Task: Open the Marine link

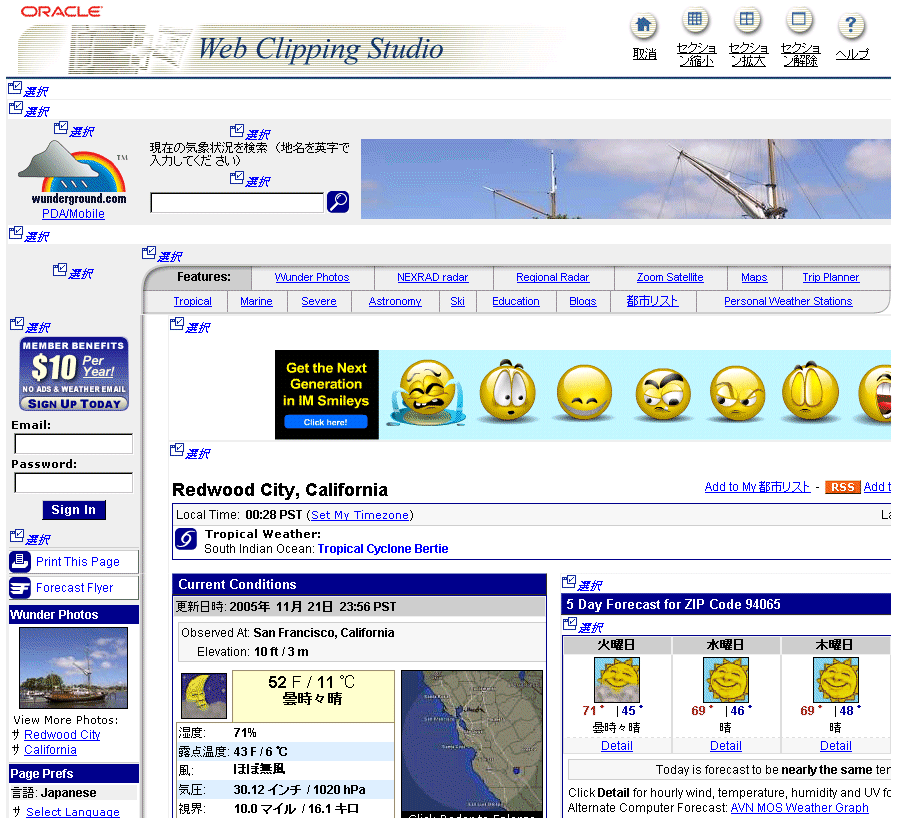Action: [256, 302]
